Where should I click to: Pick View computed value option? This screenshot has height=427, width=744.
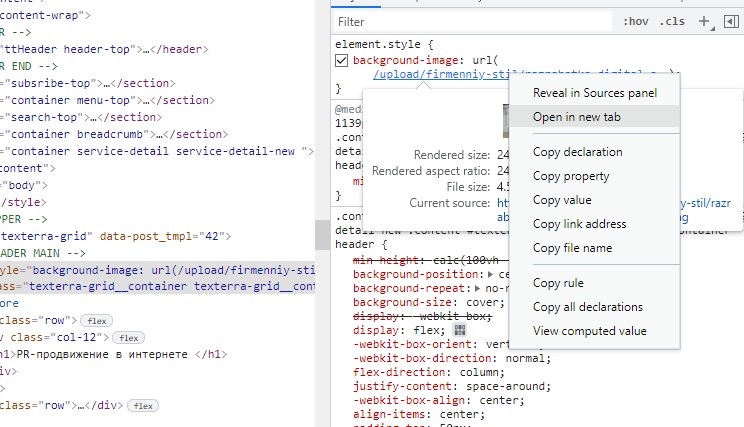click(589, 331)
